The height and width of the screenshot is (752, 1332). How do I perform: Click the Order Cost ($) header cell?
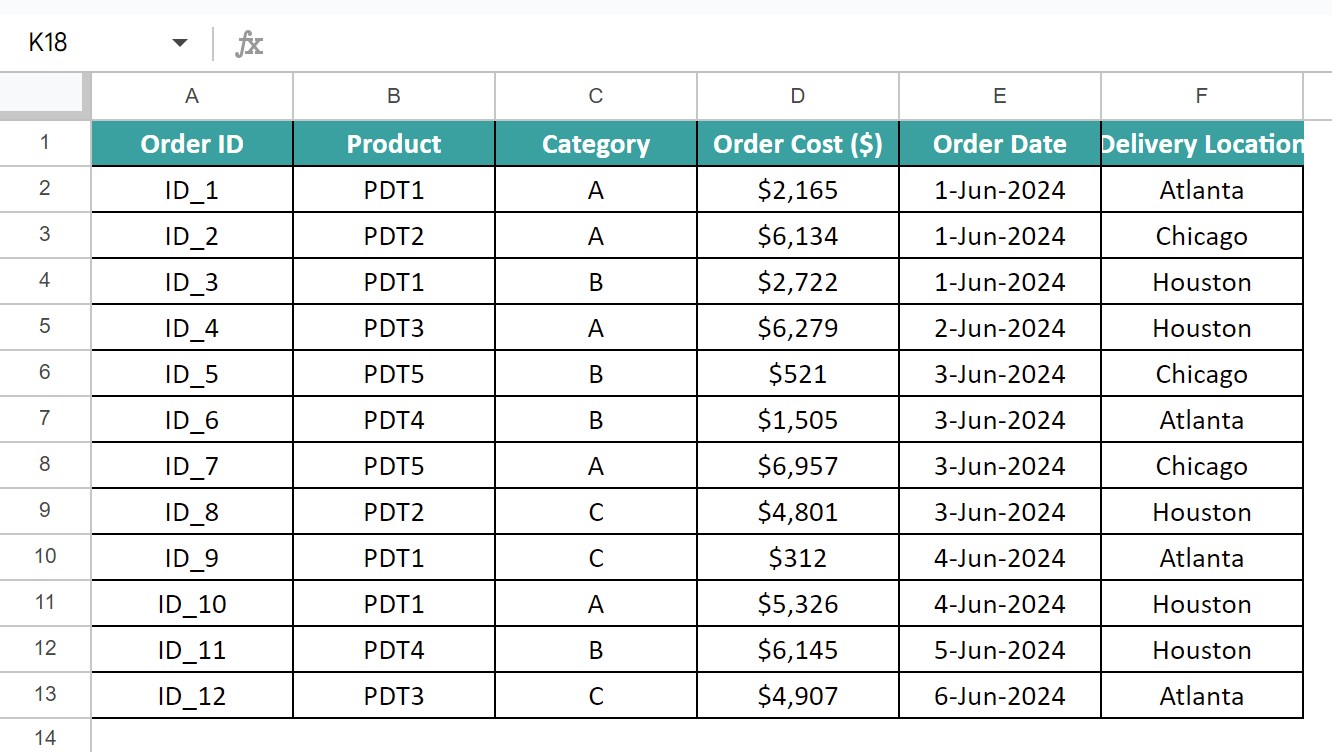click(x=797, y=144)
